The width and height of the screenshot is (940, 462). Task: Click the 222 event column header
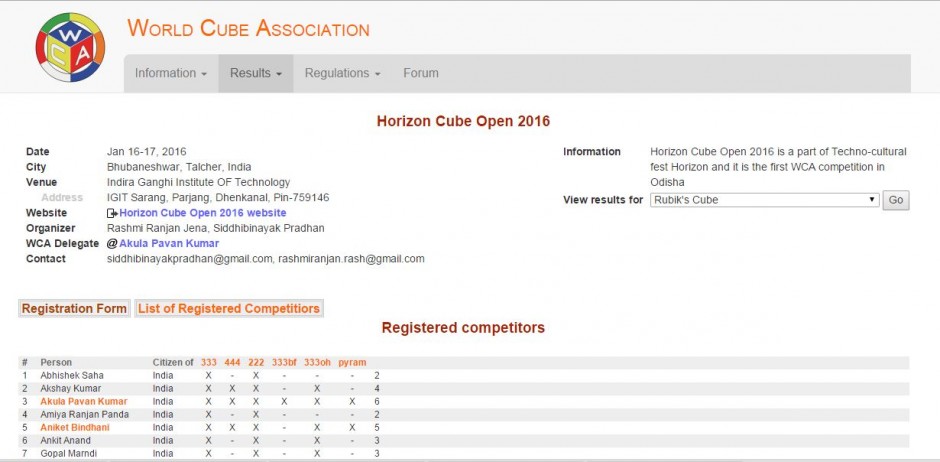pos(256,362)
